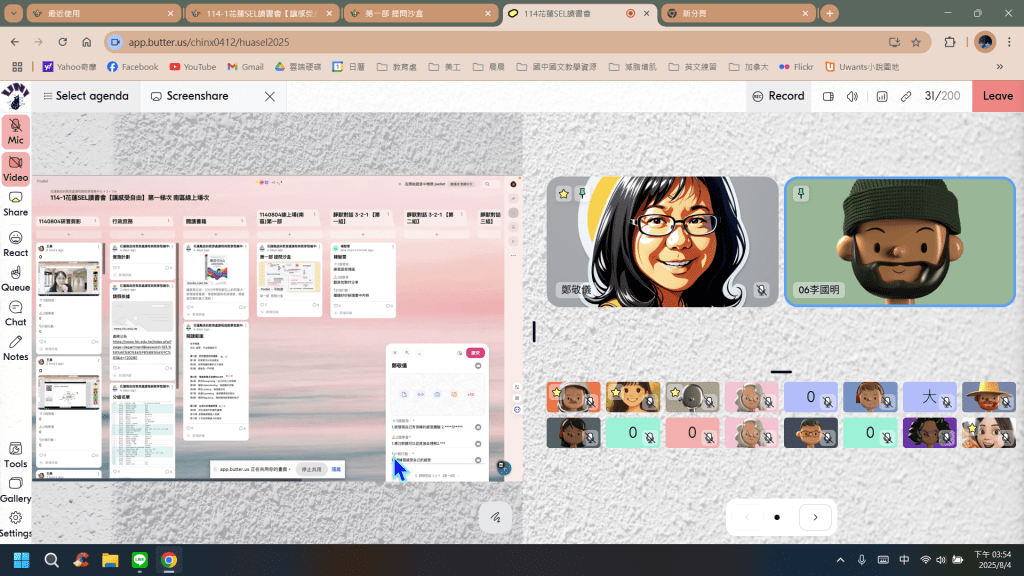Screen dimensions: 1024x576
Task: Unmute the Mic in the sidebar
Action: click(x=16, y=131)
